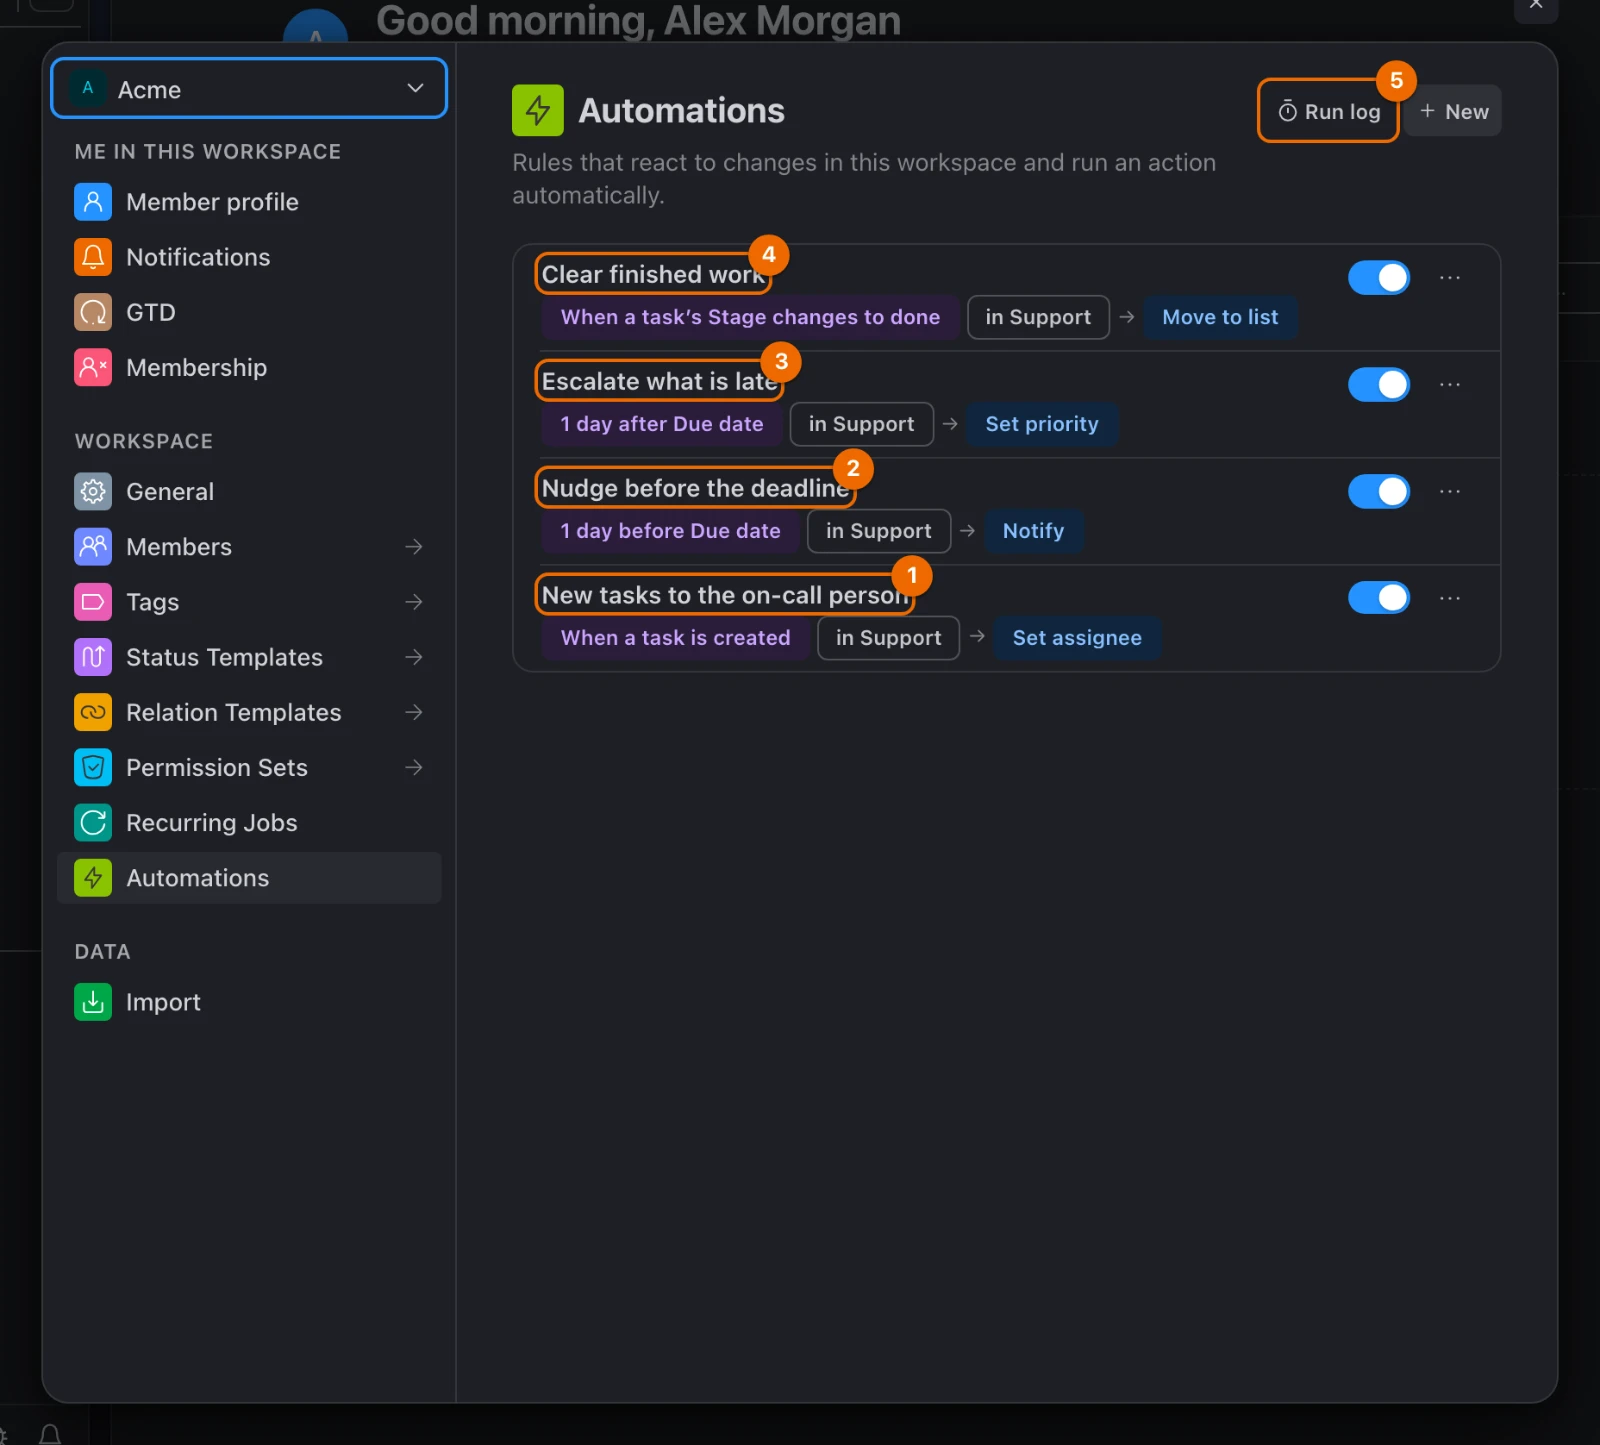Turn off Nudge before the deadline toggle
This screenshot has height=1445, width=1600.
click(1379, 491)
